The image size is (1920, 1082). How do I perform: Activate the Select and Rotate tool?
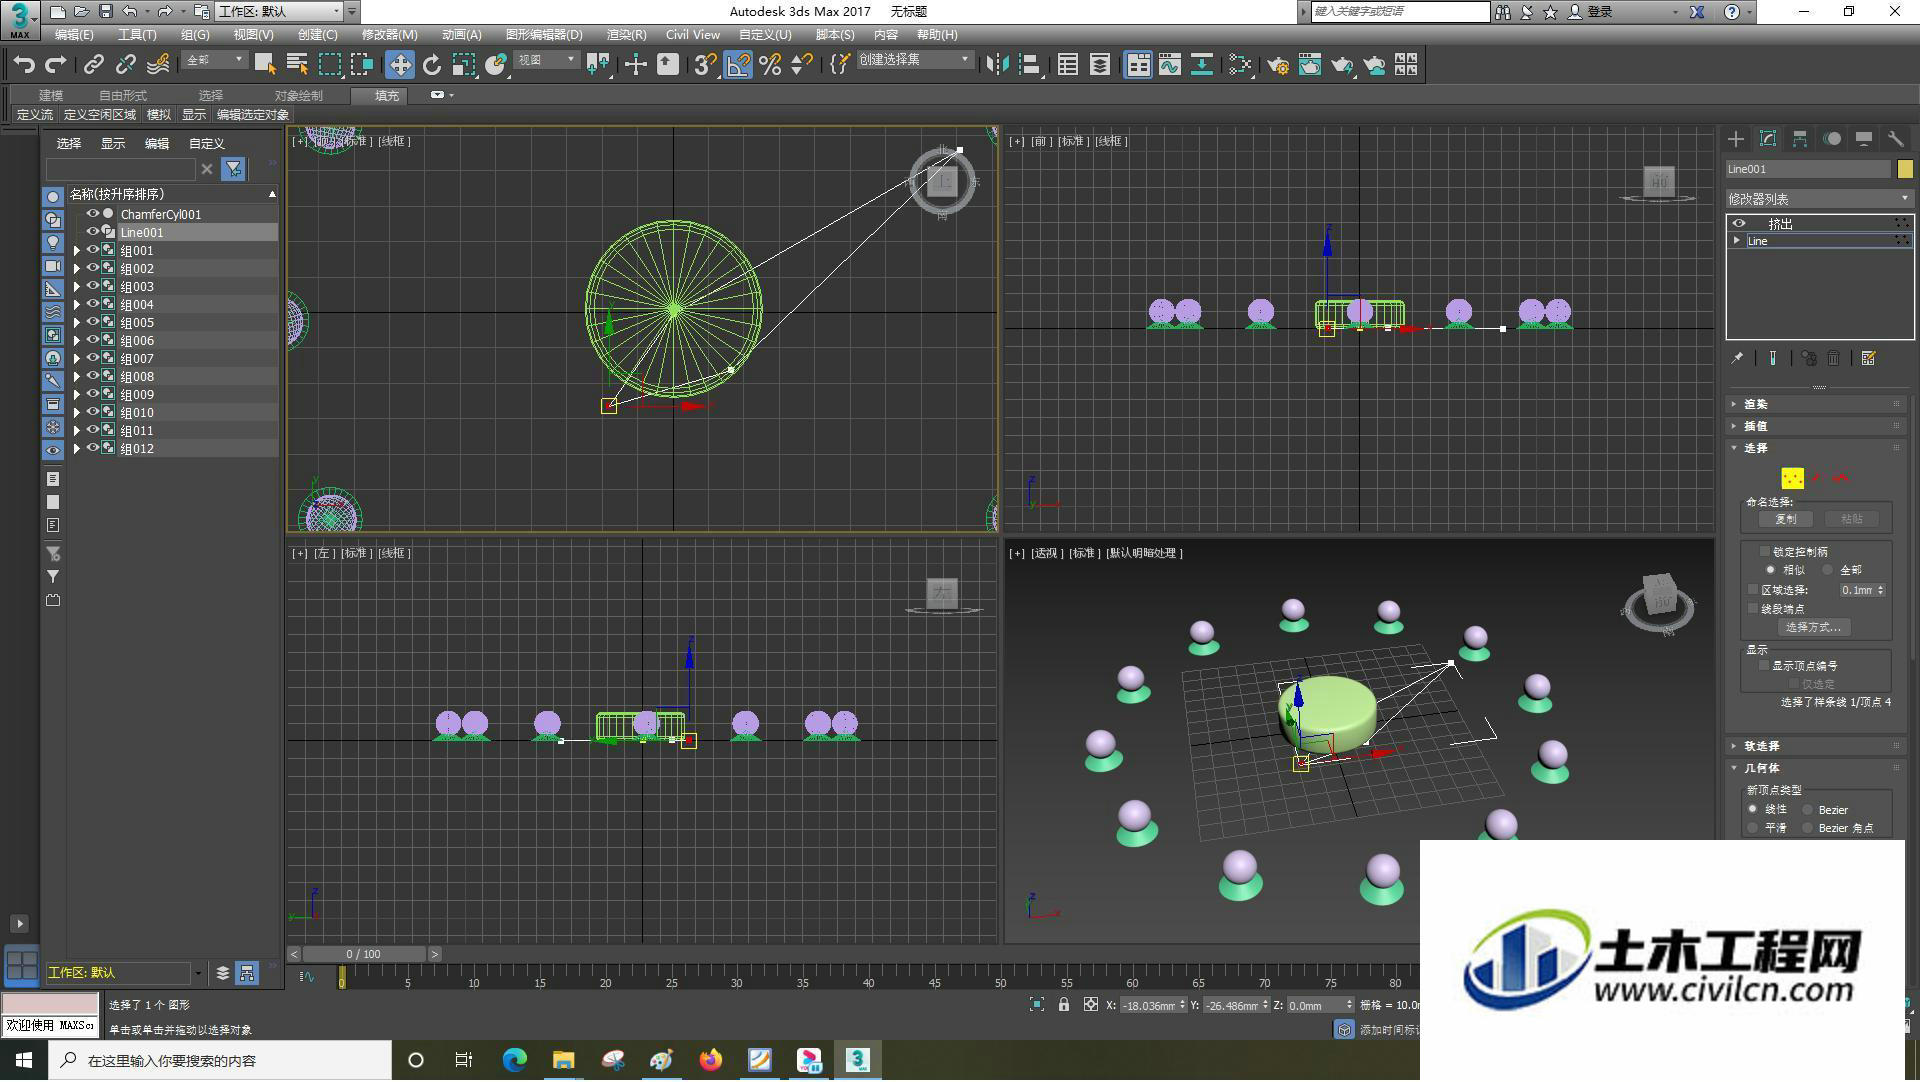[432, 65]
